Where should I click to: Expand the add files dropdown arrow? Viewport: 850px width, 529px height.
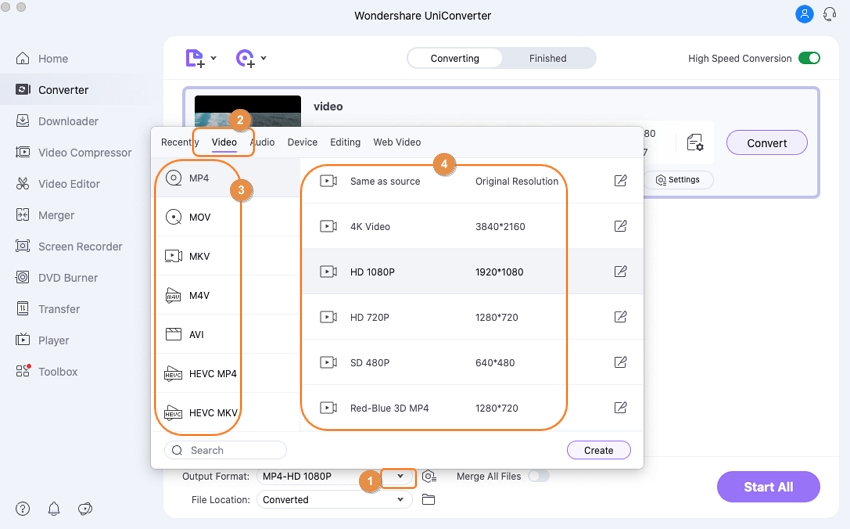pyautogui.click(x=214, y=58)
